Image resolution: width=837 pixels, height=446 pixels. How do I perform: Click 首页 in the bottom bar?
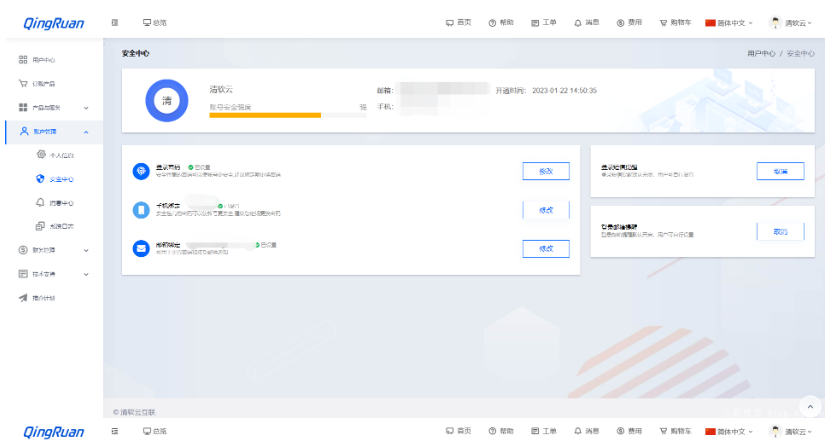click(459, 431)
